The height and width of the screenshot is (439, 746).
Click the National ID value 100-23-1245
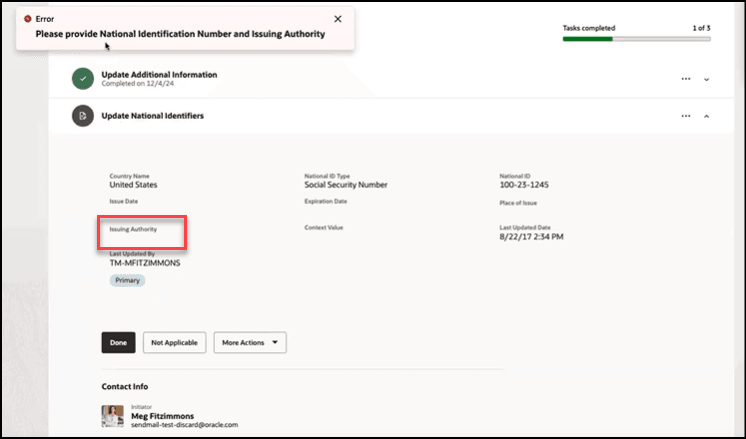(524, 185)
